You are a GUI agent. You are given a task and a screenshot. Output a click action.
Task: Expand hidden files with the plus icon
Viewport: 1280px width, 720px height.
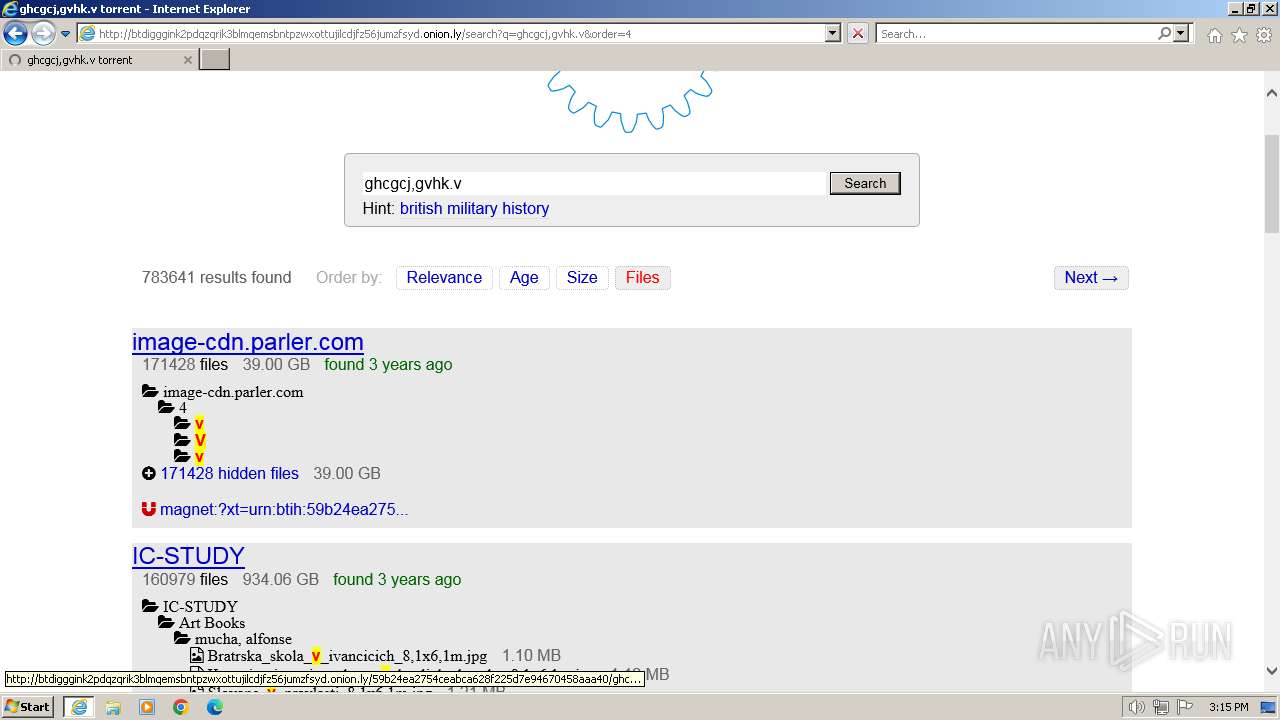(149, 473)
